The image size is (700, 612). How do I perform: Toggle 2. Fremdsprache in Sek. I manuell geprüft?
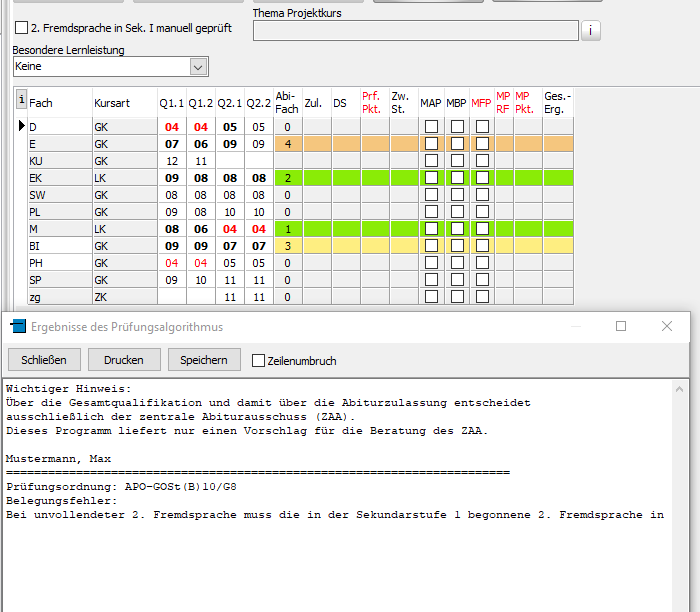tap(21, 28)
